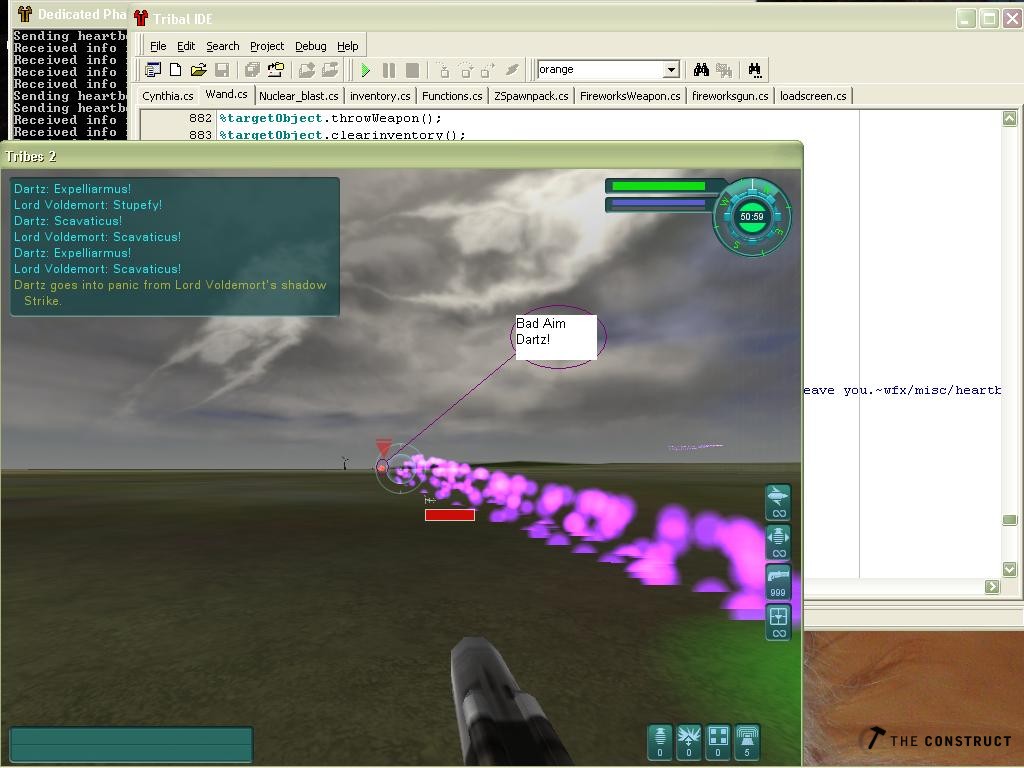Click the editor scrollbar down arrow

(x=1010, y=569)
